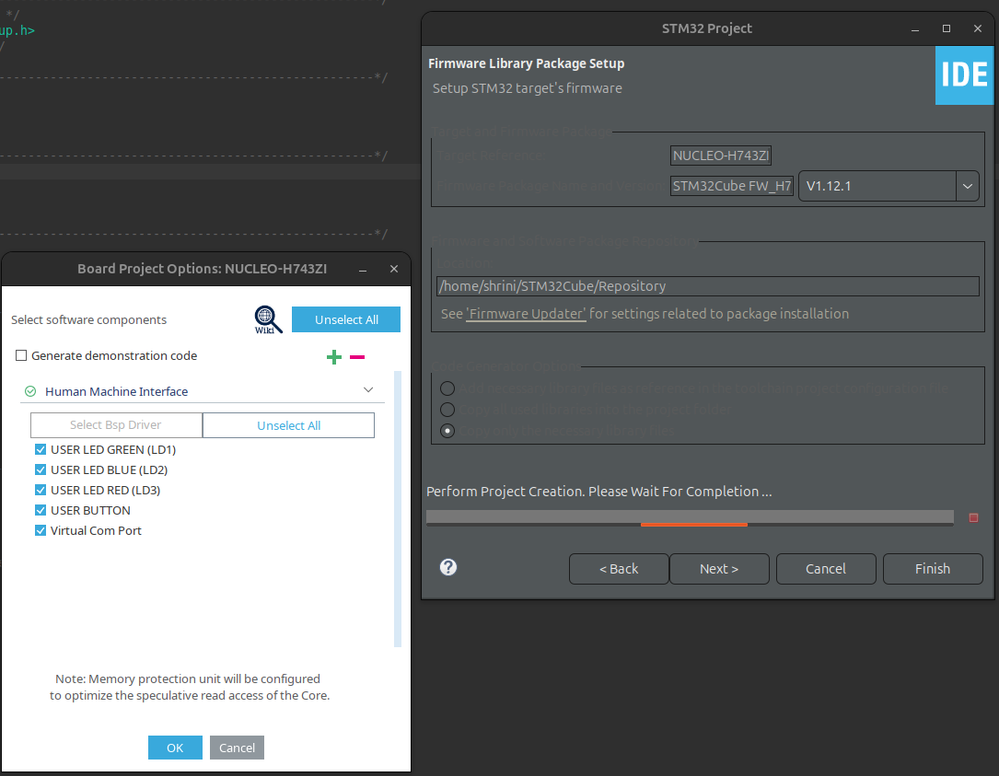Select Copy all used libraries radio button
This screenshot has width=999, height=776.
click(x=447, y=409)
